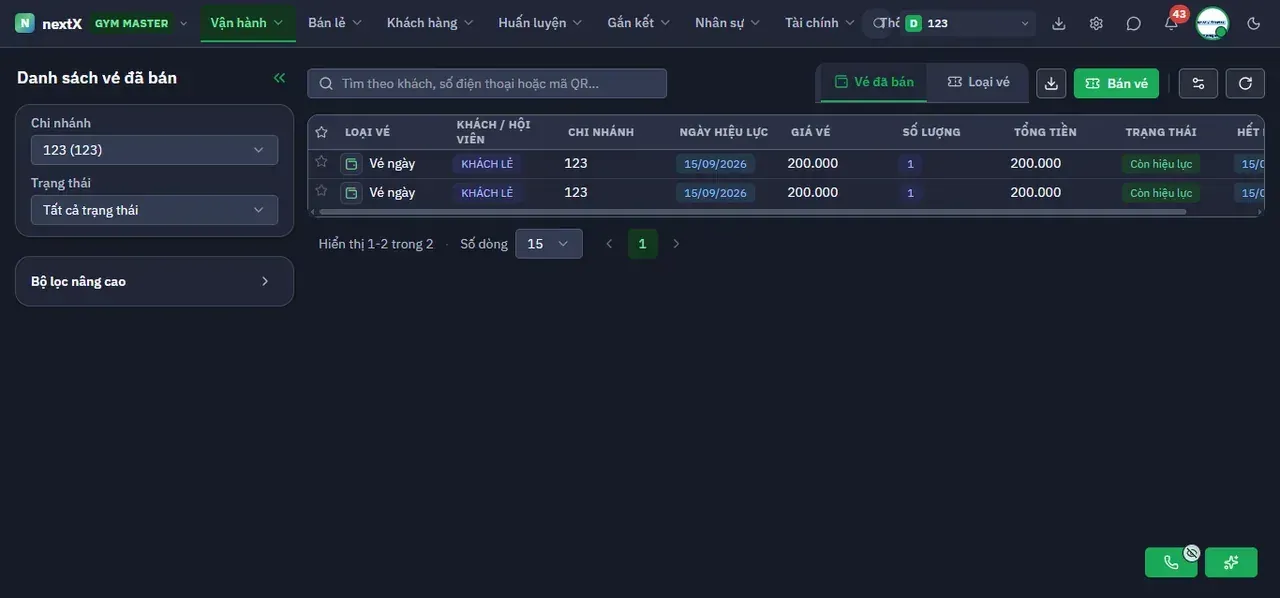Export ticket list with the toolbar download button

[x=1051, y=83]
